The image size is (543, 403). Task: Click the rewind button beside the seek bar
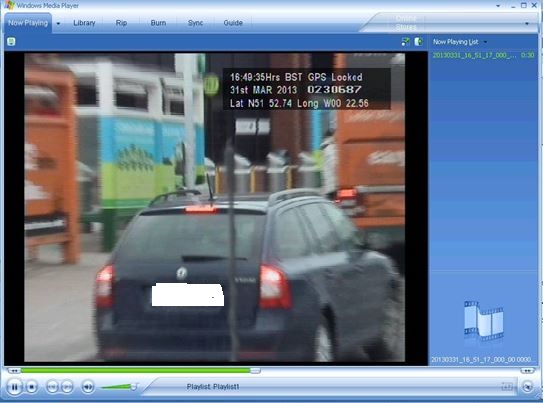(x=14, y=371)
